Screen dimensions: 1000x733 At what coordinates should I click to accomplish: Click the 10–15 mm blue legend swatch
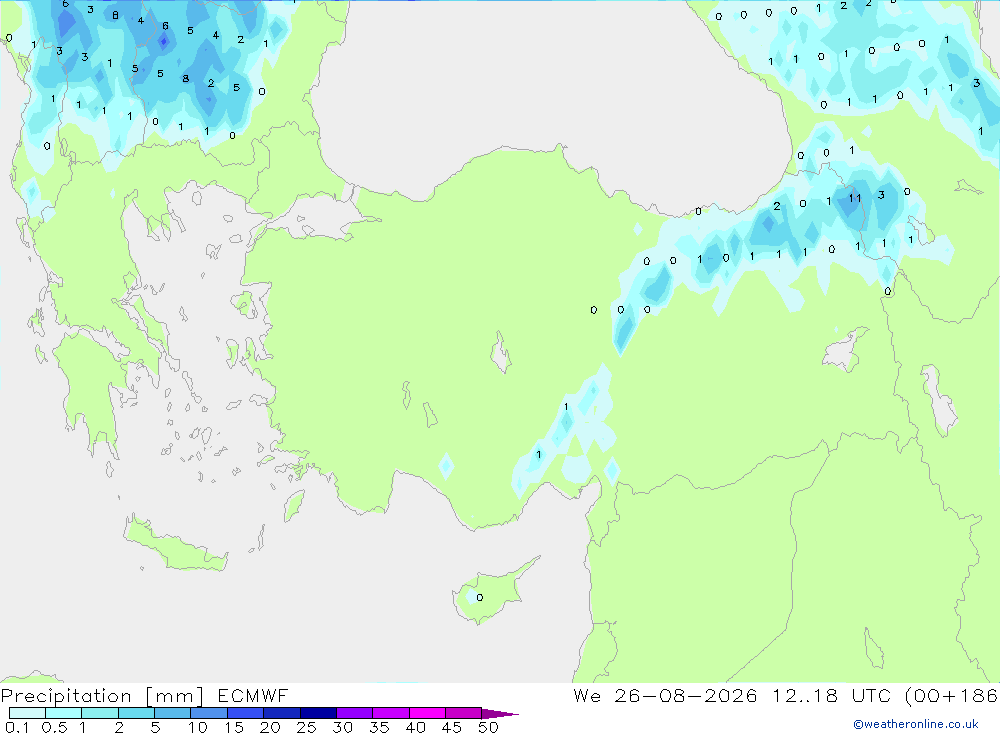209,713
